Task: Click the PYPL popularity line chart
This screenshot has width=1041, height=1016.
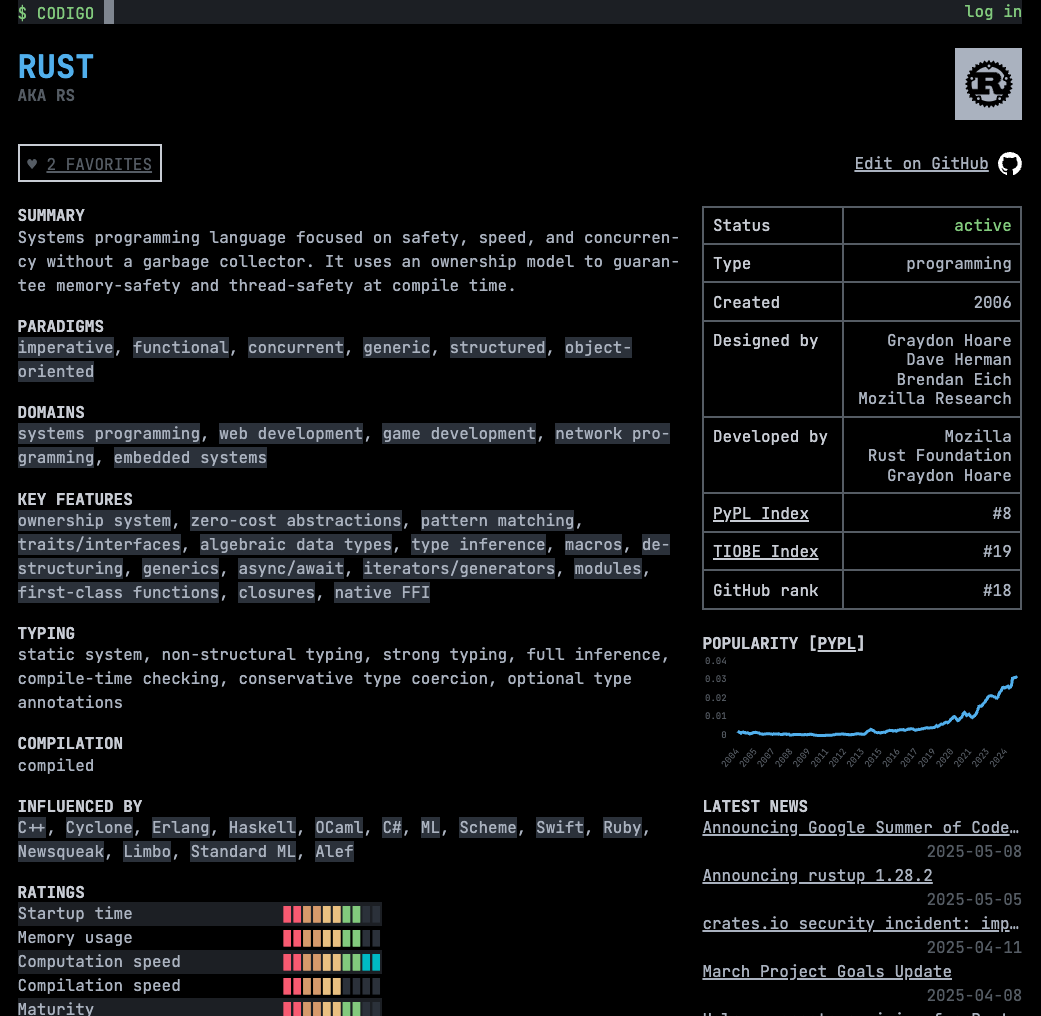Action: tap(862, 711)
